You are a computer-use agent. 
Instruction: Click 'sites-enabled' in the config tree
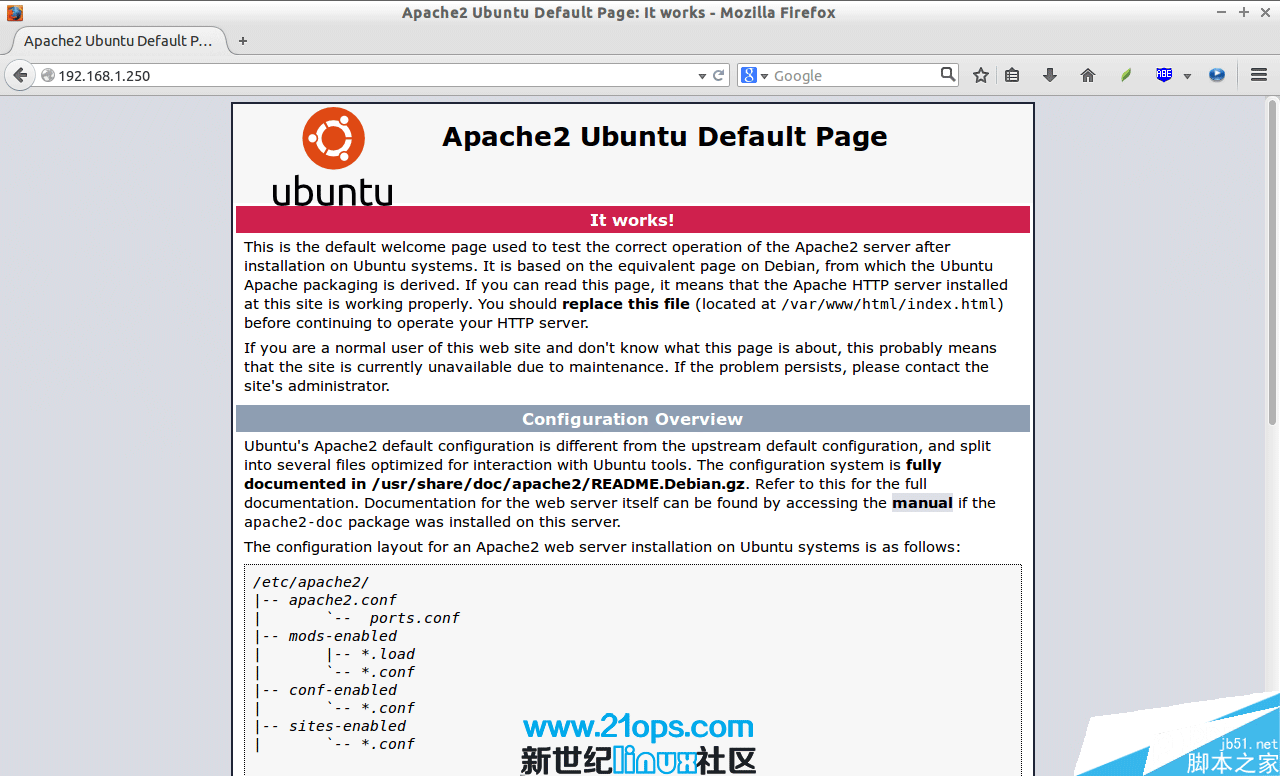coord(347,726)
